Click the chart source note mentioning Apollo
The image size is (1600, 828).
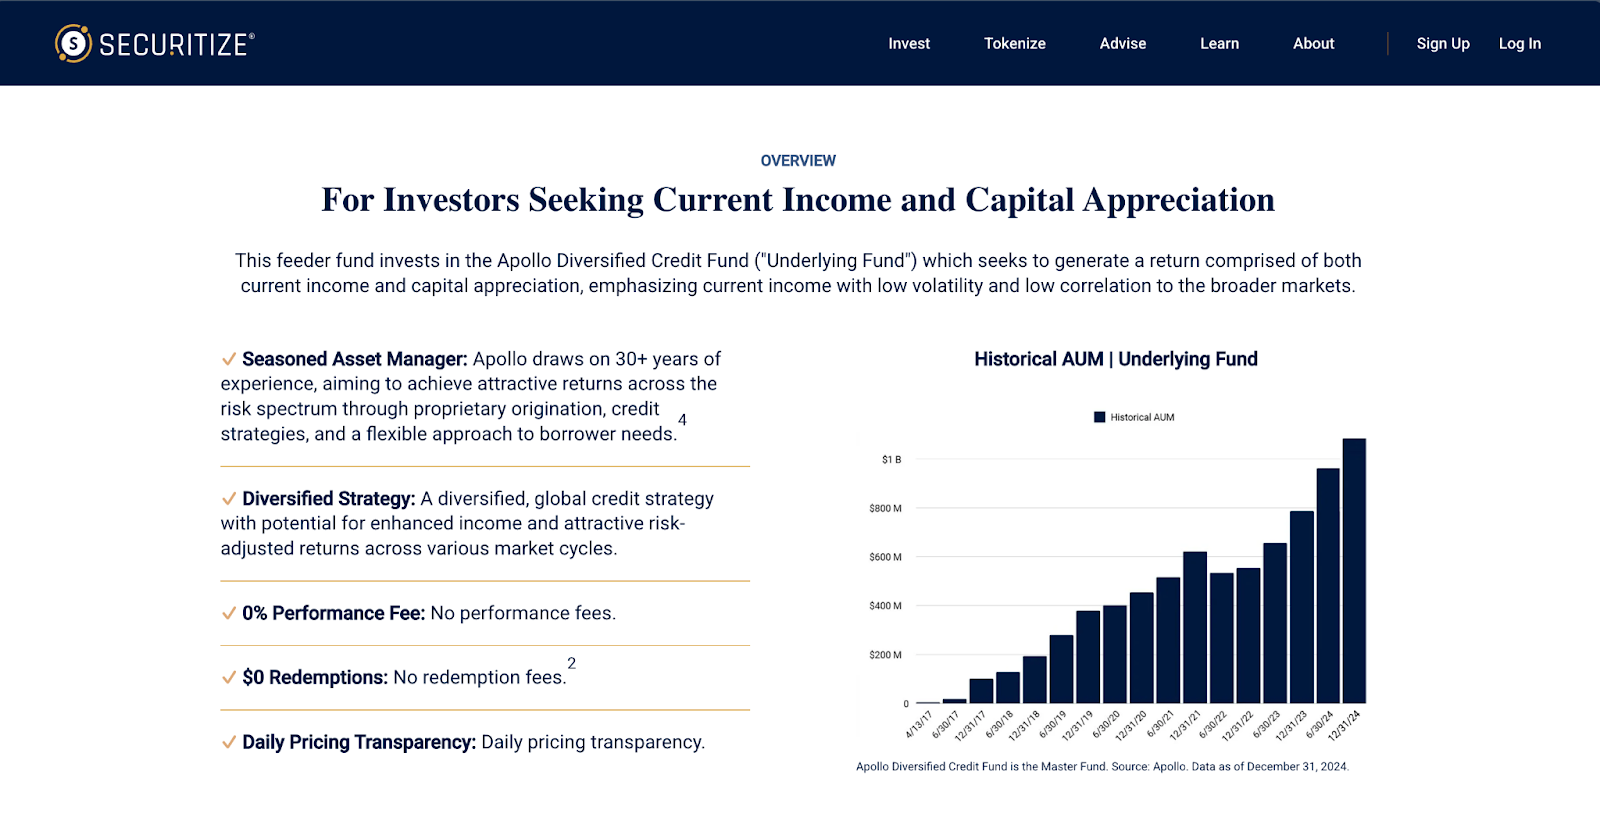[x=1102, y=767]
